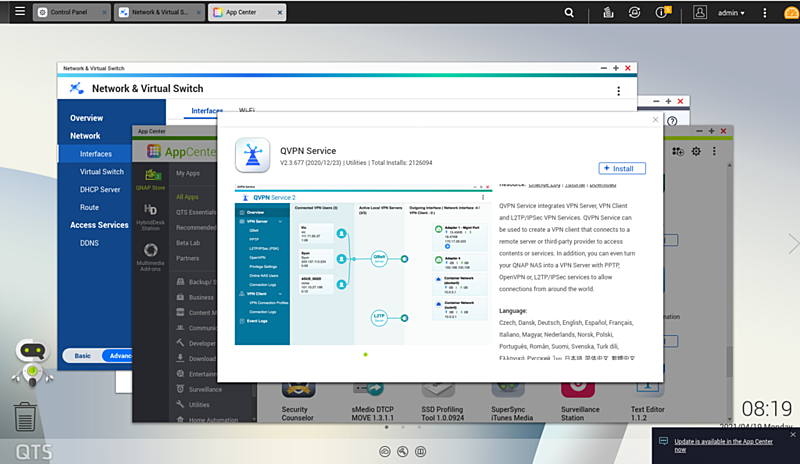Open Multimedia Add-ons in App Center
This screenshot has width=800, height=464.
point(151,257)
